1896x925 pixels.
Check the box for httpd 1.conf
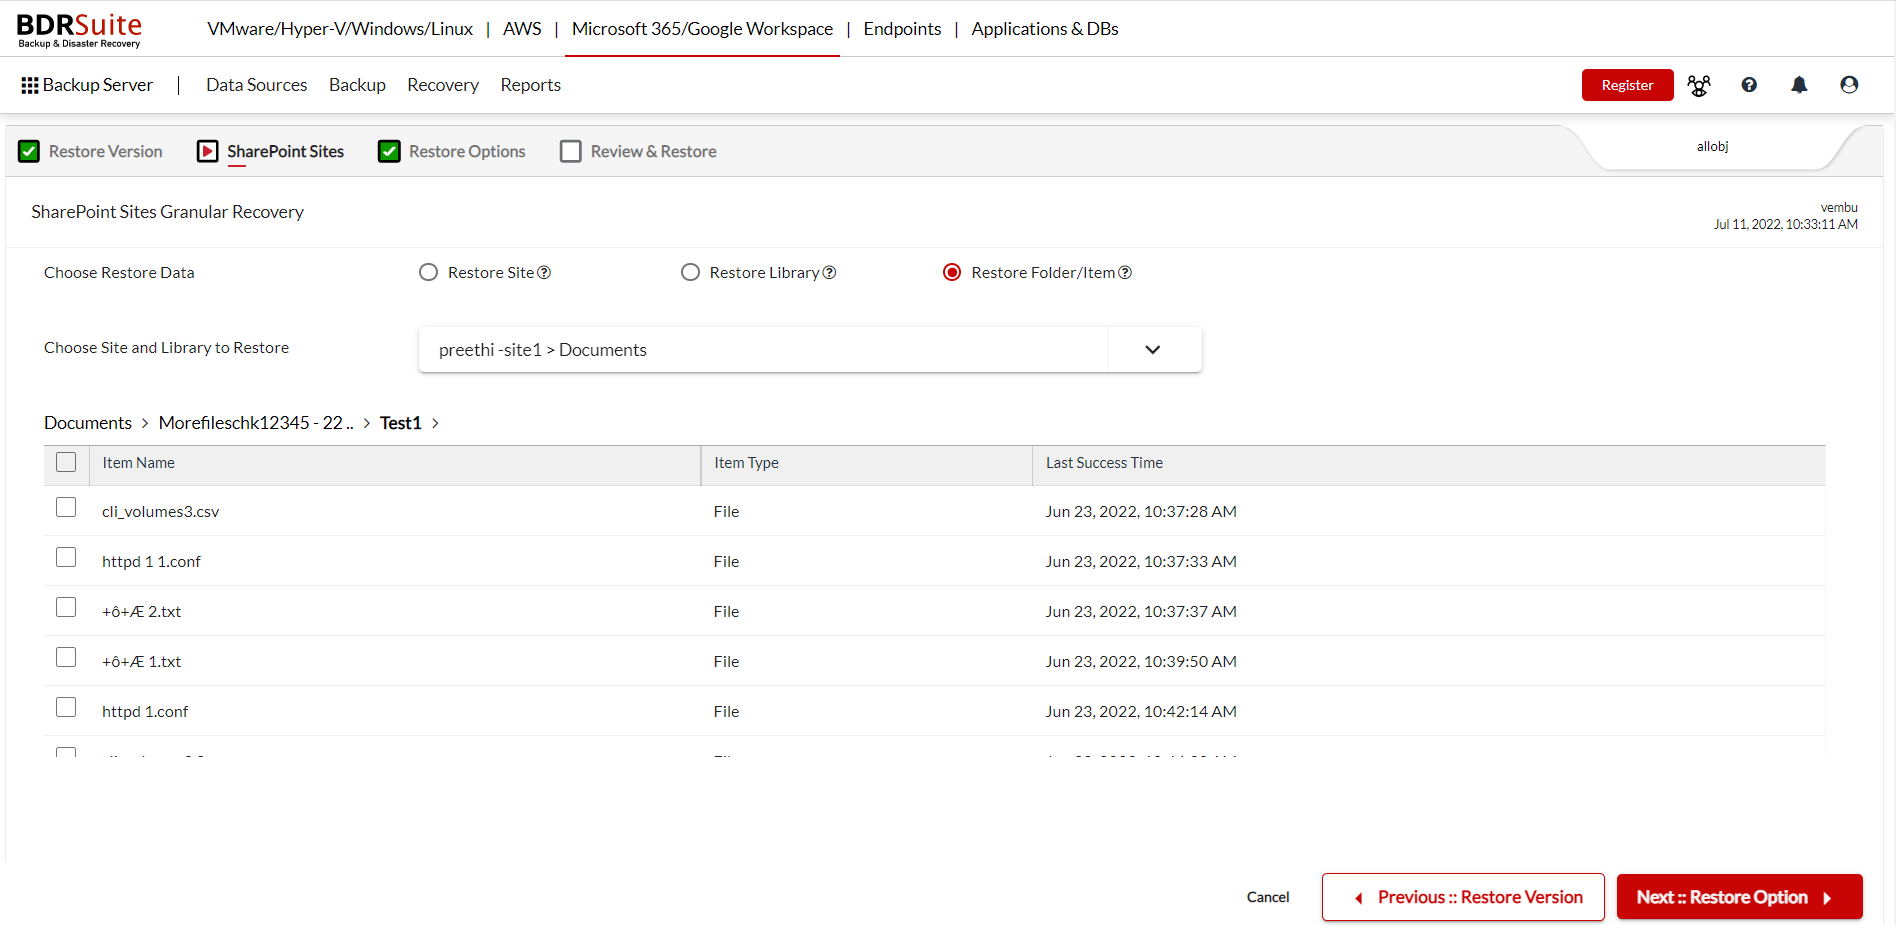(x=66, y=707)
